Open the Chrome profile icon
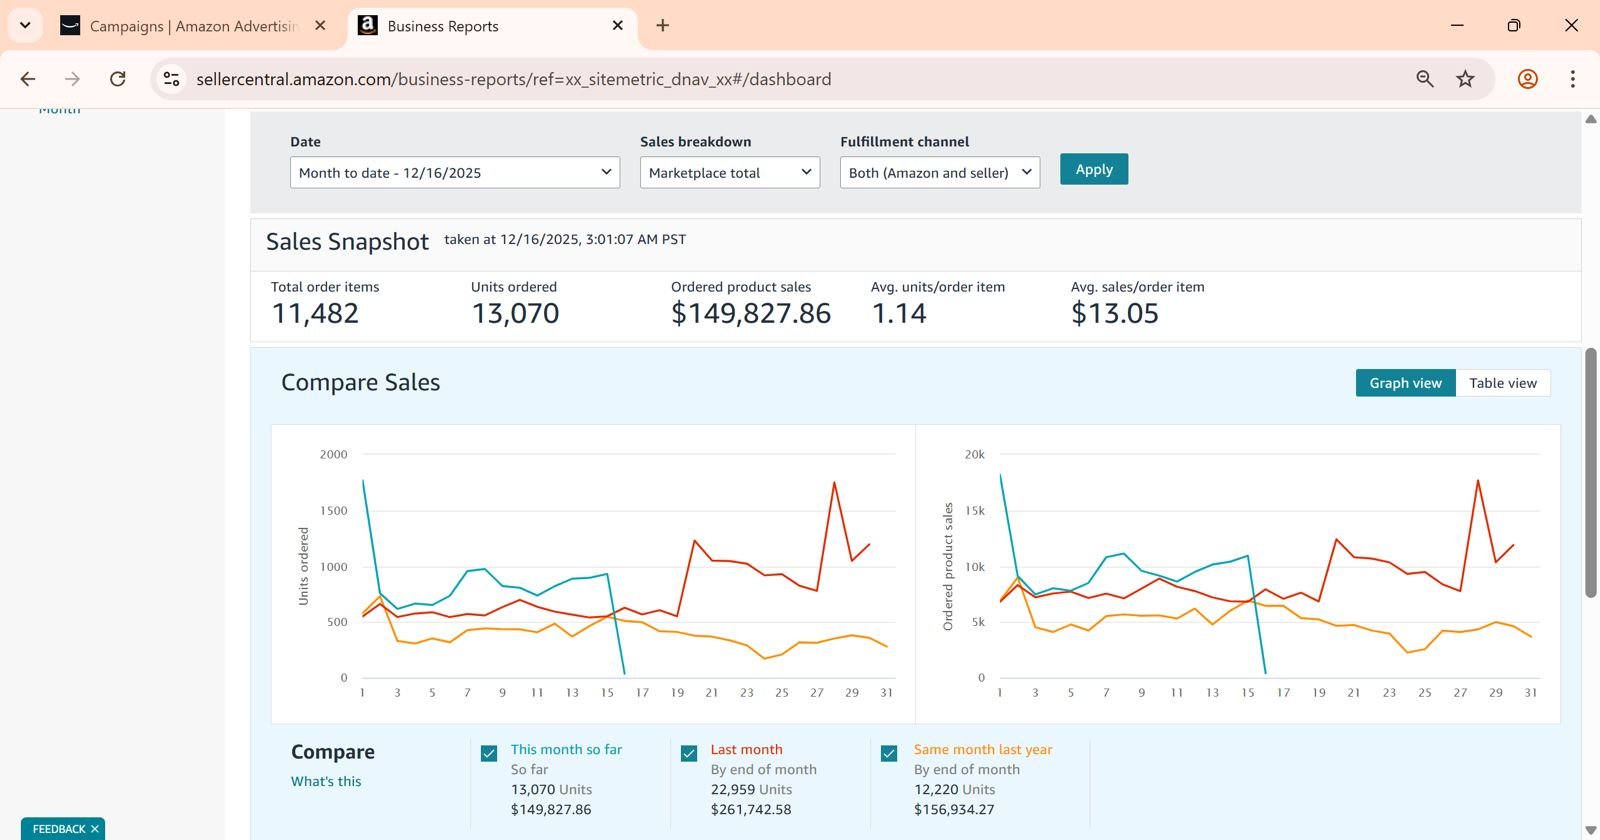 pyautogui.click(x=1527, y=79)
